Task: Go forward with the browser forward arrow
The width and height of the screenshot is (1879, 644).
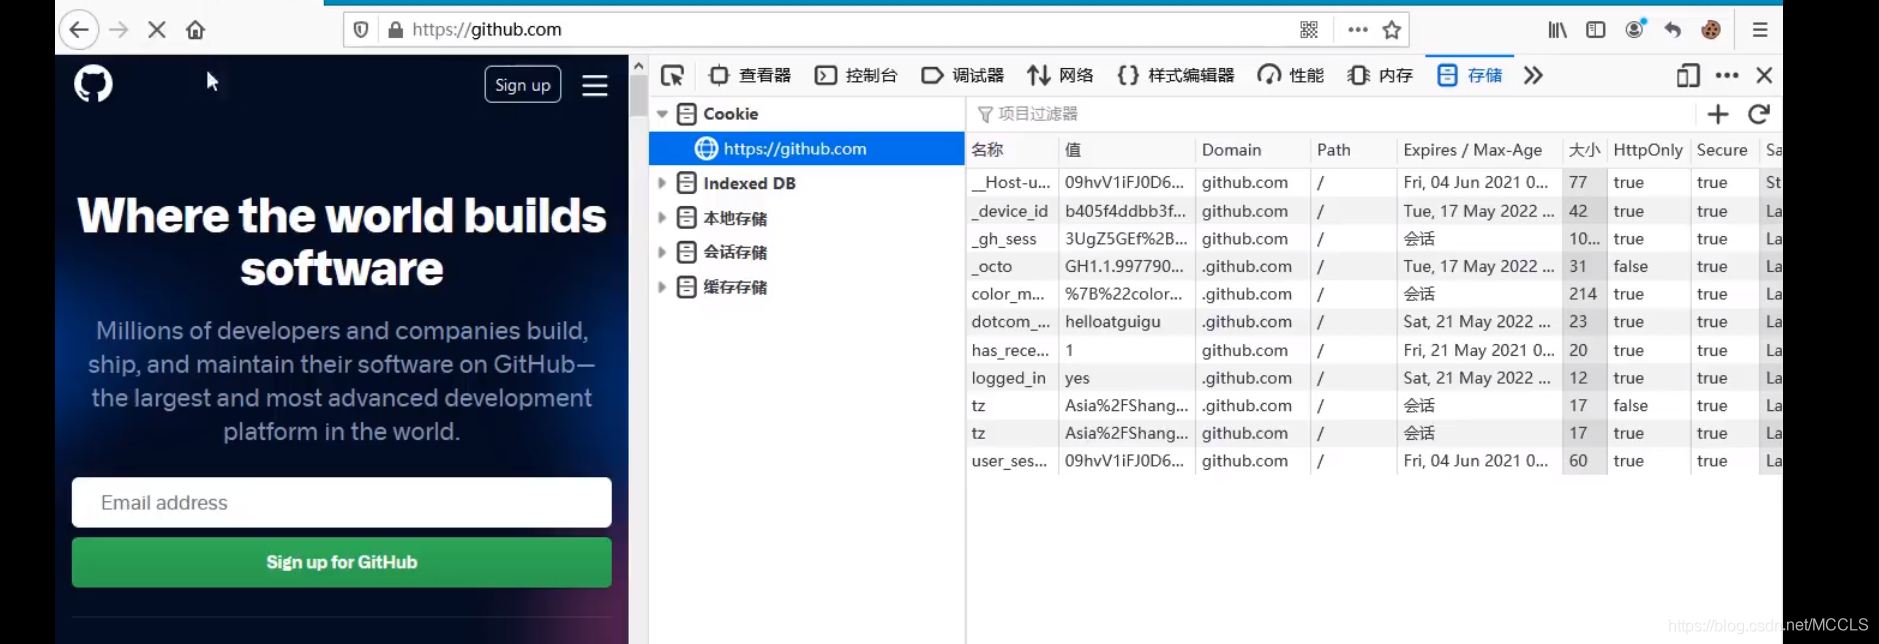Action: pos(119,30)
